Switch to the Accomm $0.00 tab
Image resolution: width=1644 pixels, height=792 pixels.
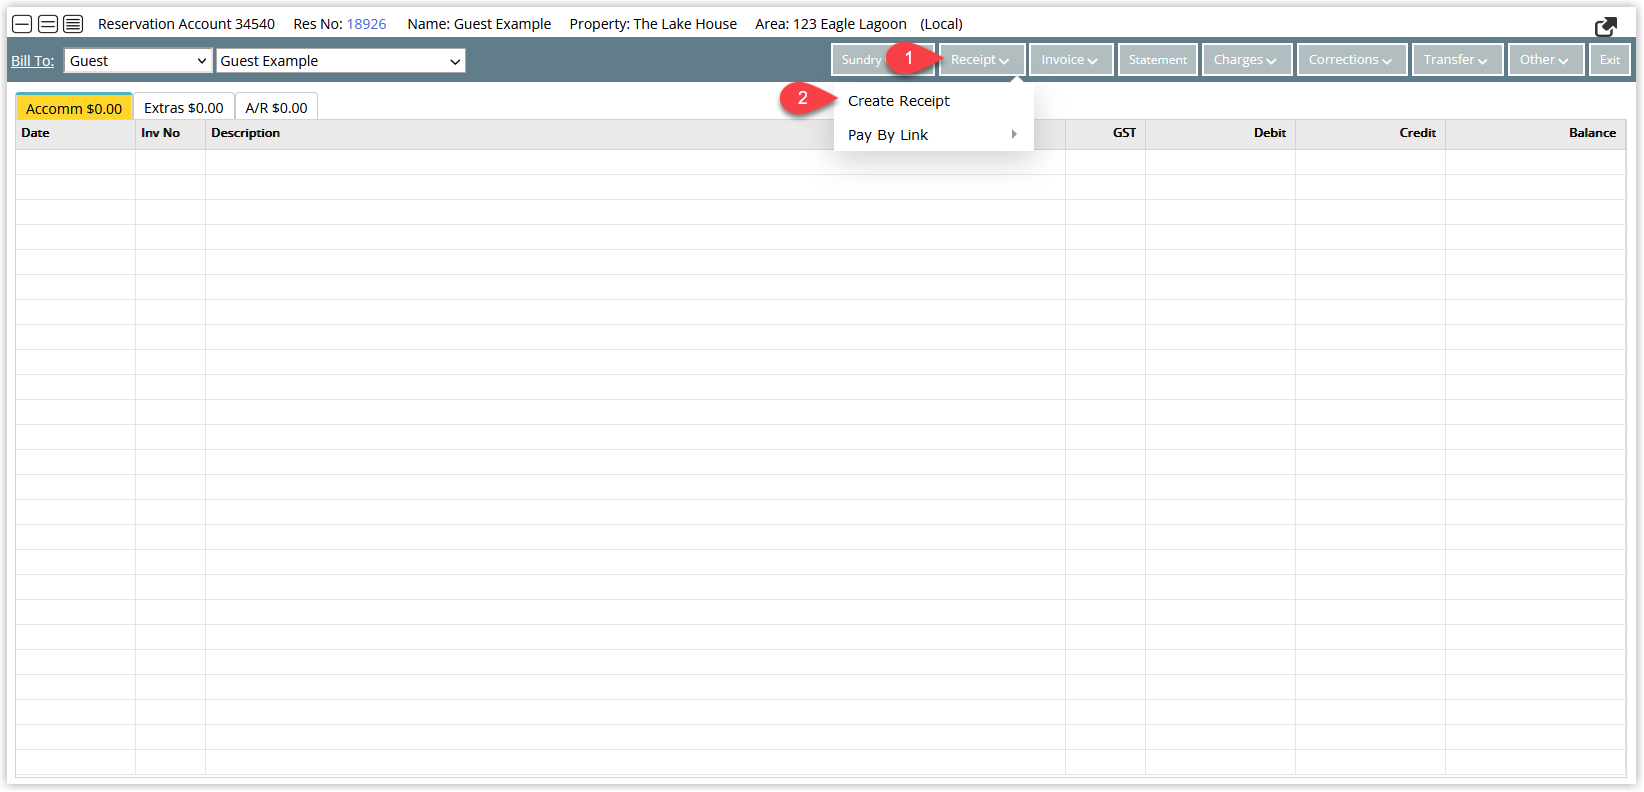tap(74, 108)
